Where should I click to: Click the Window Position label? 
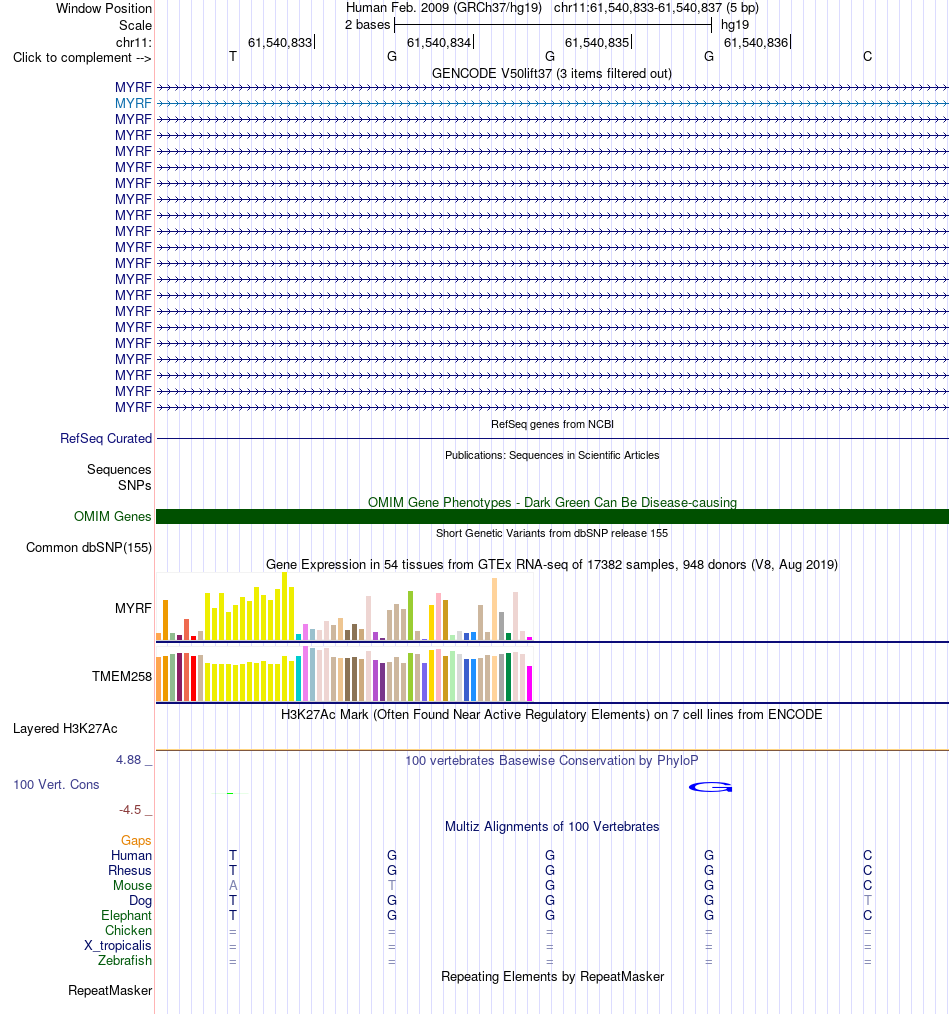104,8
